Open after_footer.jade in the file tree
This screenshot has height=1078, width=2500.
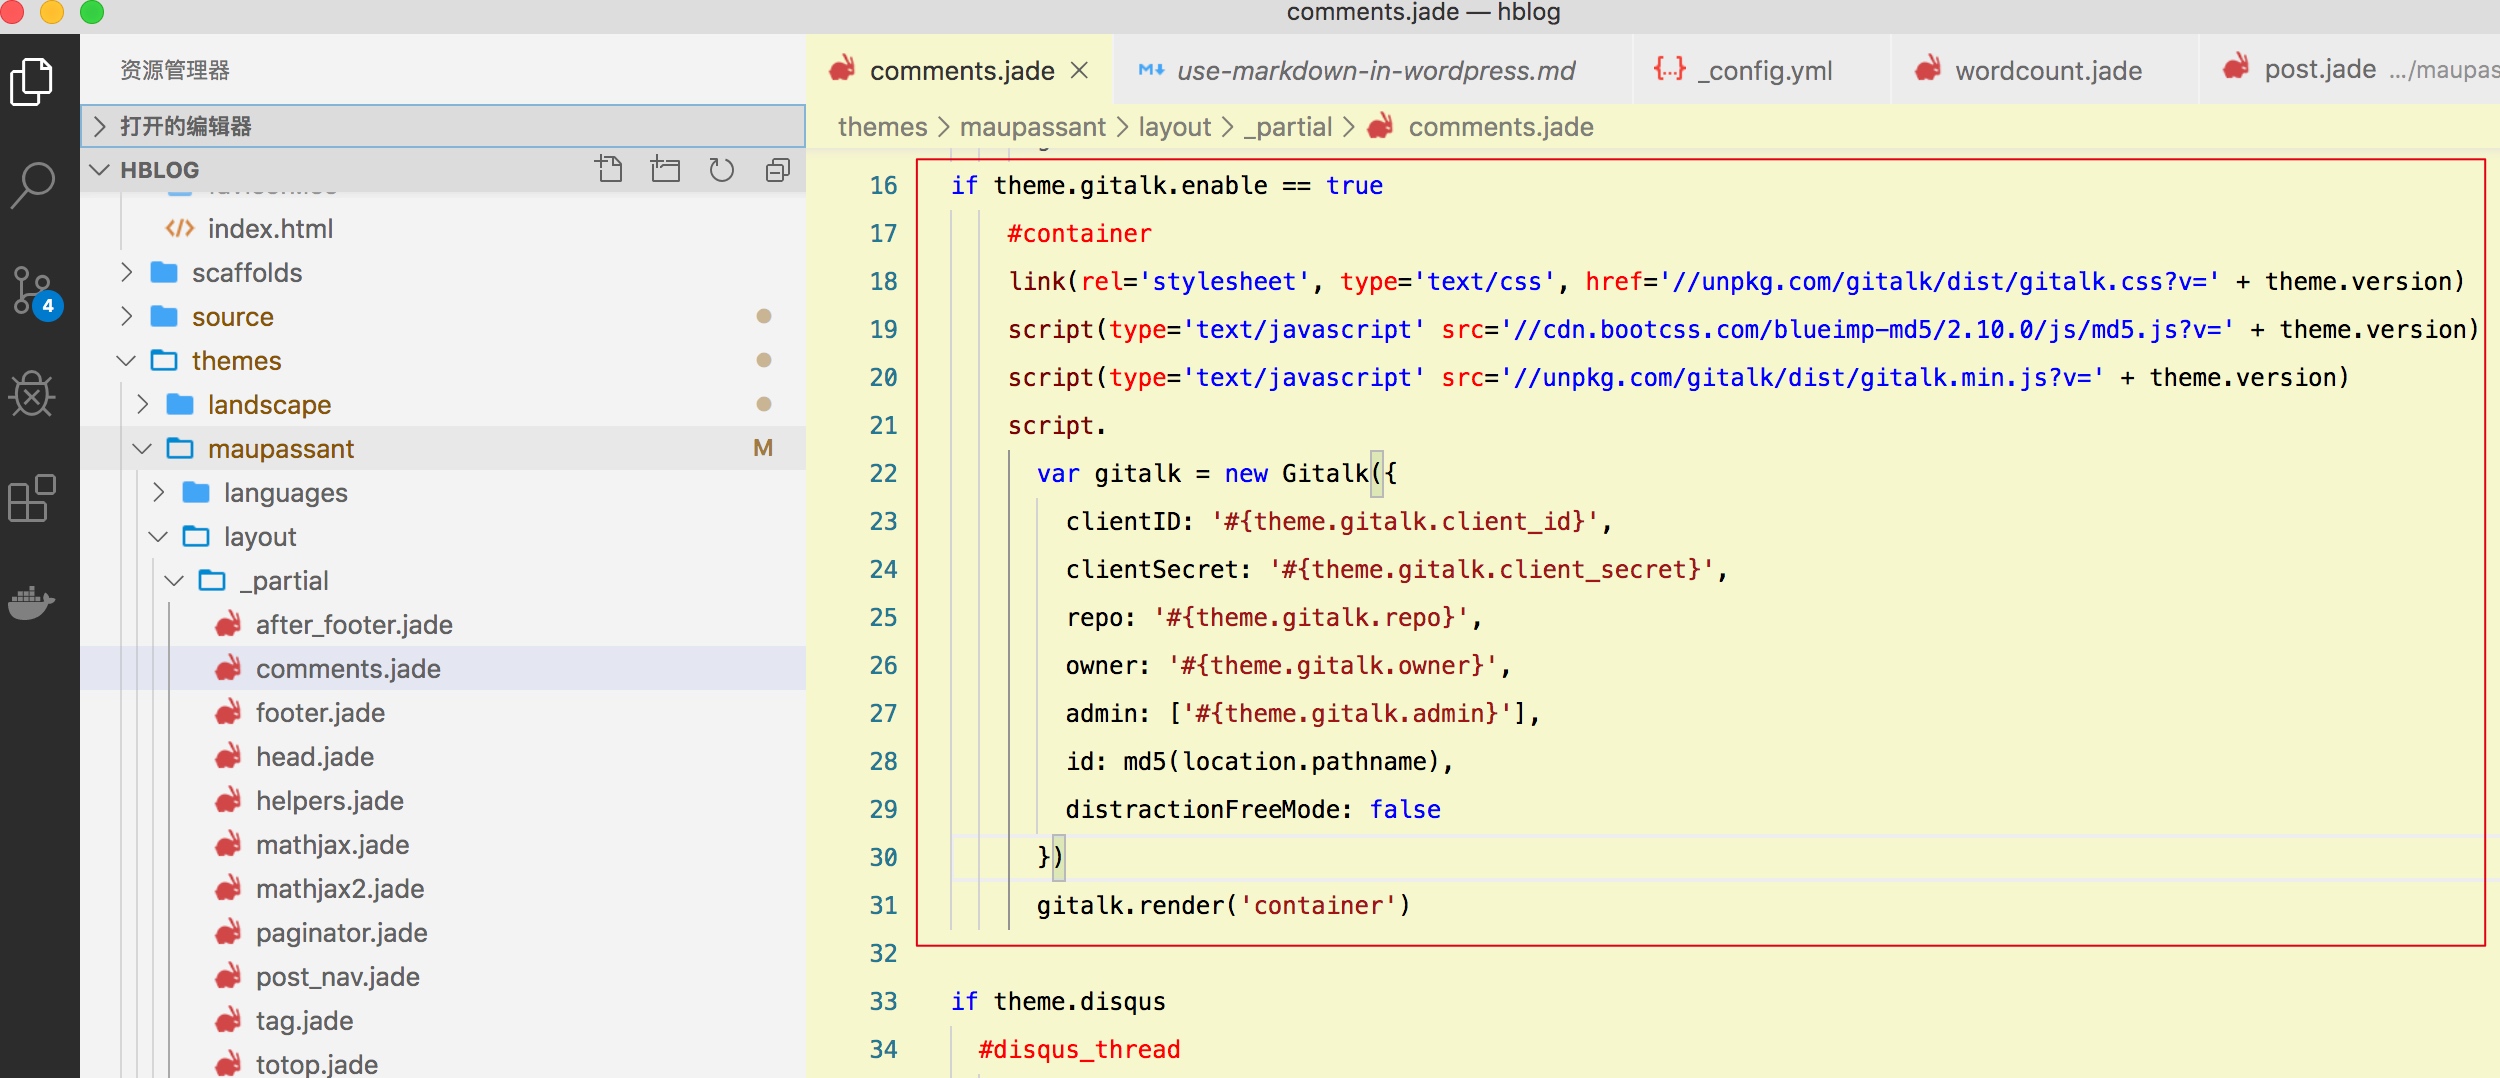[442, 625]
